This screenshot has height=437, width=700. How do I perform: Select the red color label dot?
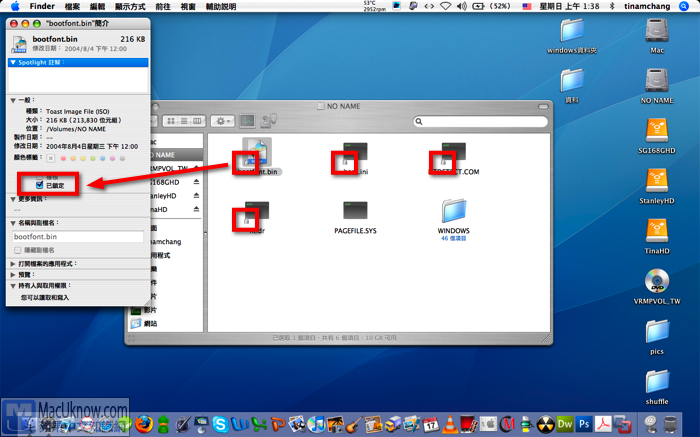click(63, 158)
